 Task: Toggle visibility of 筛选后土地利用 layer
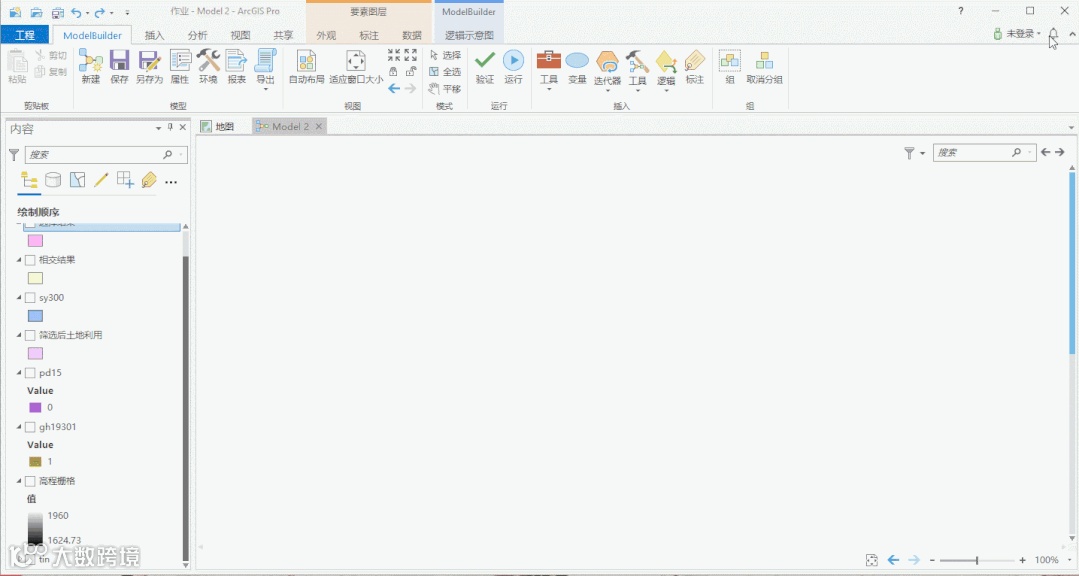[30, 335]
